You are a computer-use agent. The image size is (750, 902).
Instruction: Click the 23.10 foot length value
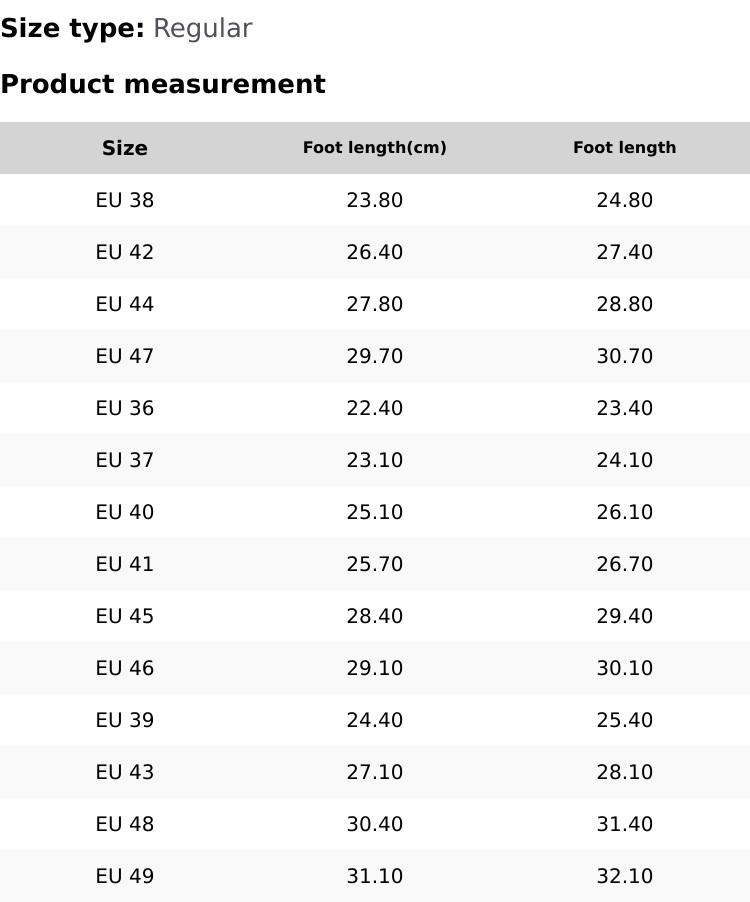click(x=375, y=460)
